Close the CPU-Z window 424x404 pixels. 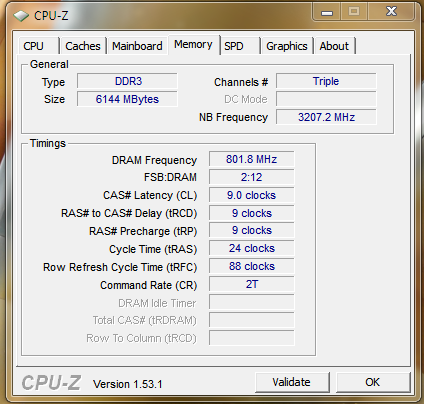tap(391, 12)
